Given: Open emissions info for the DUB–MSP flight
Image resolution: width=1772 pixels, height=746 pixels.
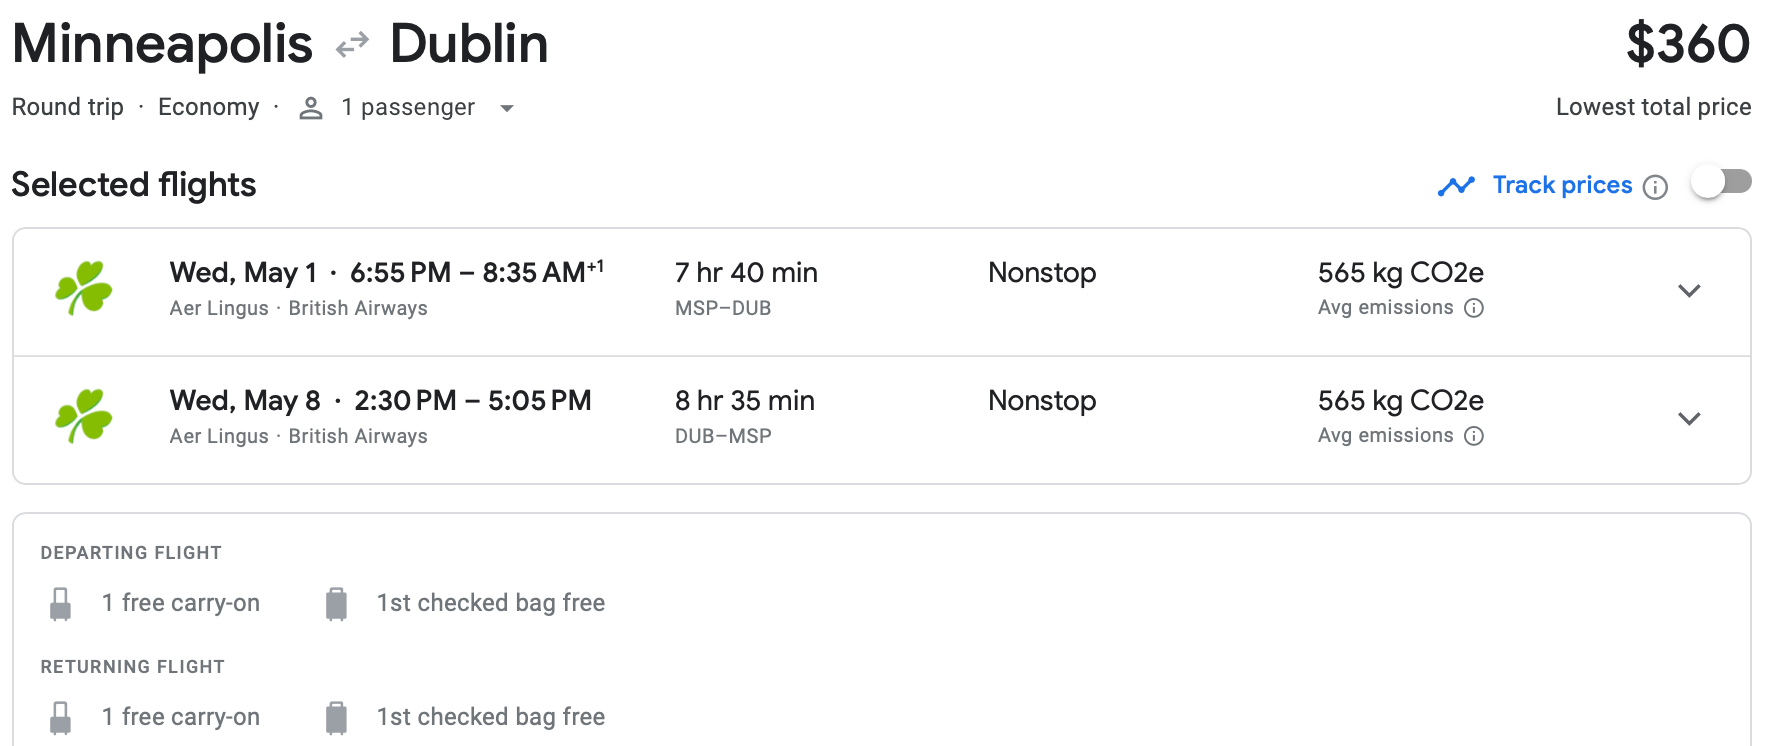Looking at the screenshot, I should (1474, 436).
